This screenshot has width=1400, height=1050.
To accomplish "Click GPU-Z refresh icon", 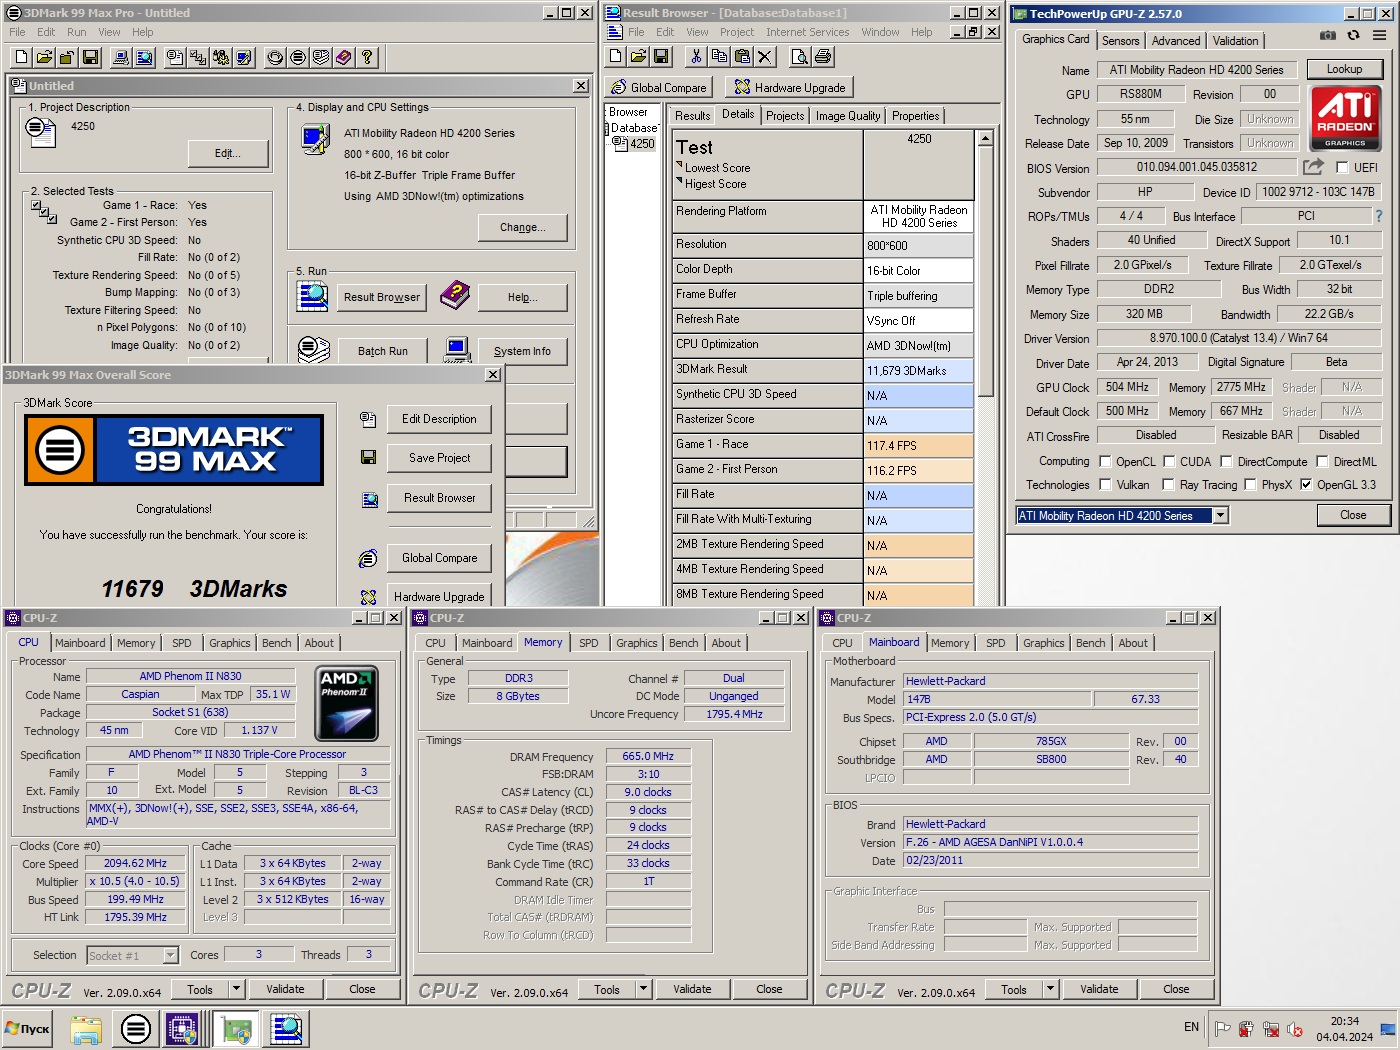I will 1353,35.
